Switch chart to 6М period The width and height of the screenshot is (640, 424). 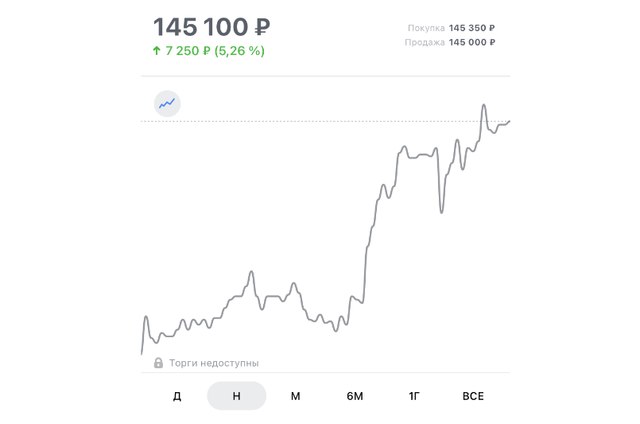(x=355, y=396)
